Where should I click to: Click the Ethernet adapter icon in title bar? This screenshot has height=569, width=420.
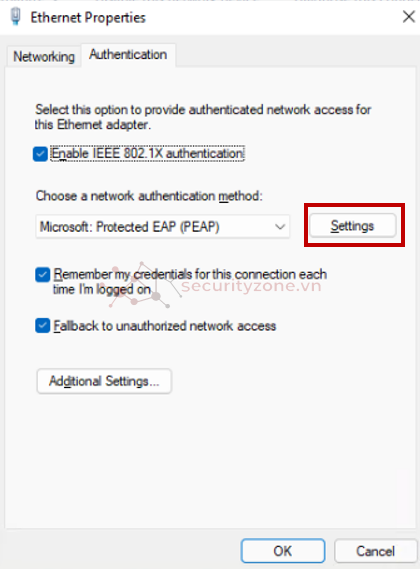(16, 17)
